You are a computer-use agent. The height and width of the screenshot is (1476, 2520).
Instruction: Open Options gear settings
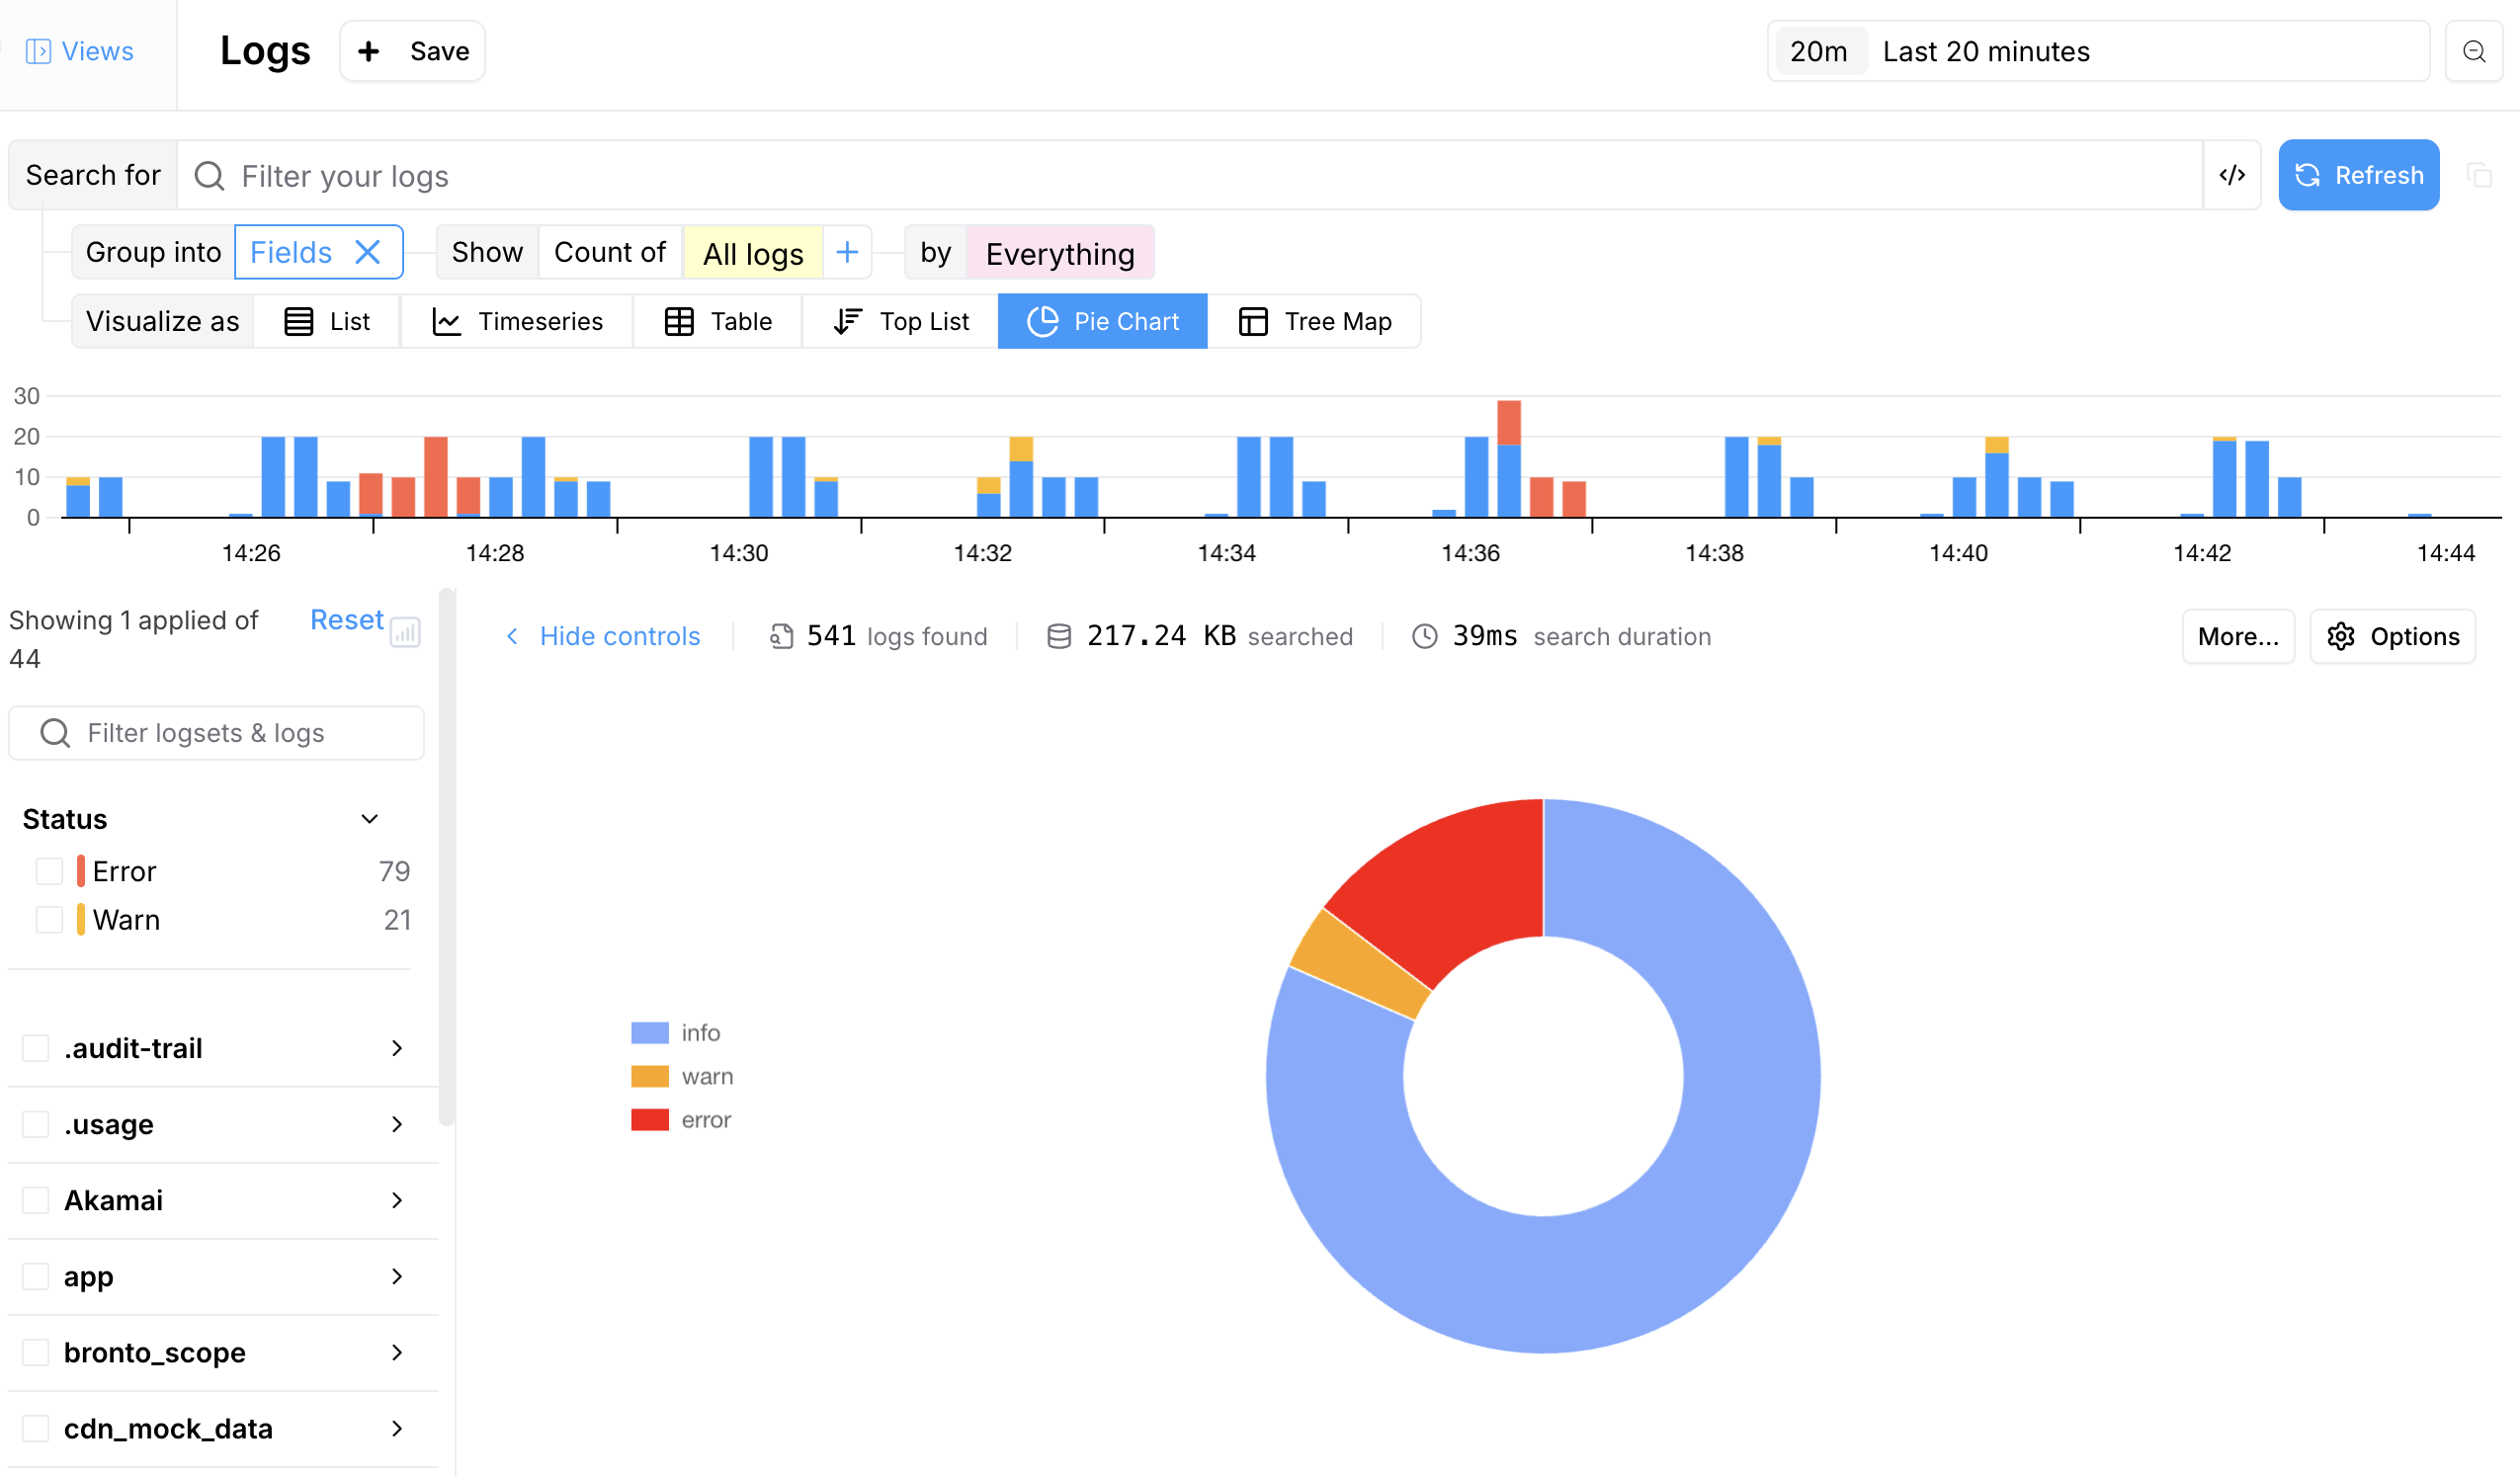tap(2392, 636)
